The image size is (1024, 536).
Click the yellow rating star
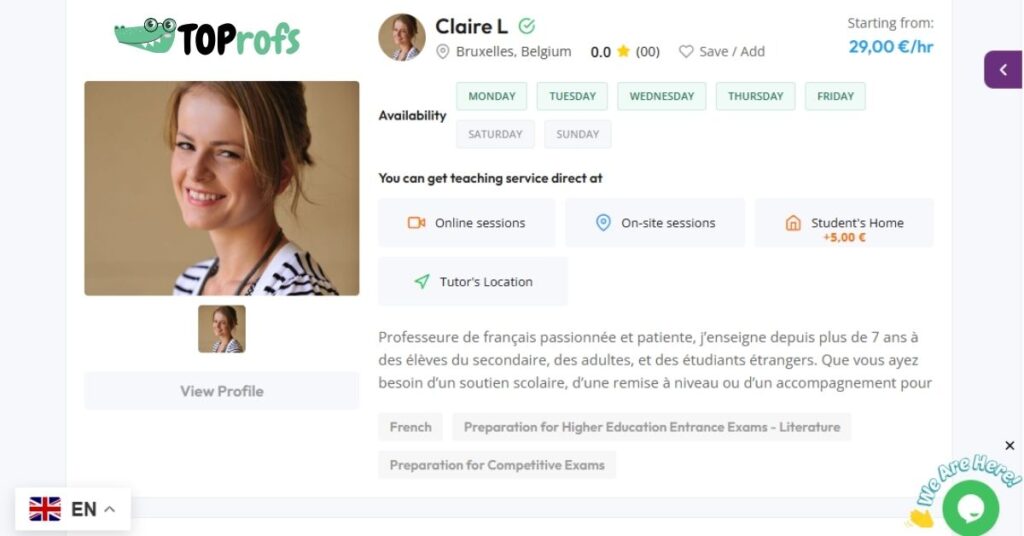[623, 52]
